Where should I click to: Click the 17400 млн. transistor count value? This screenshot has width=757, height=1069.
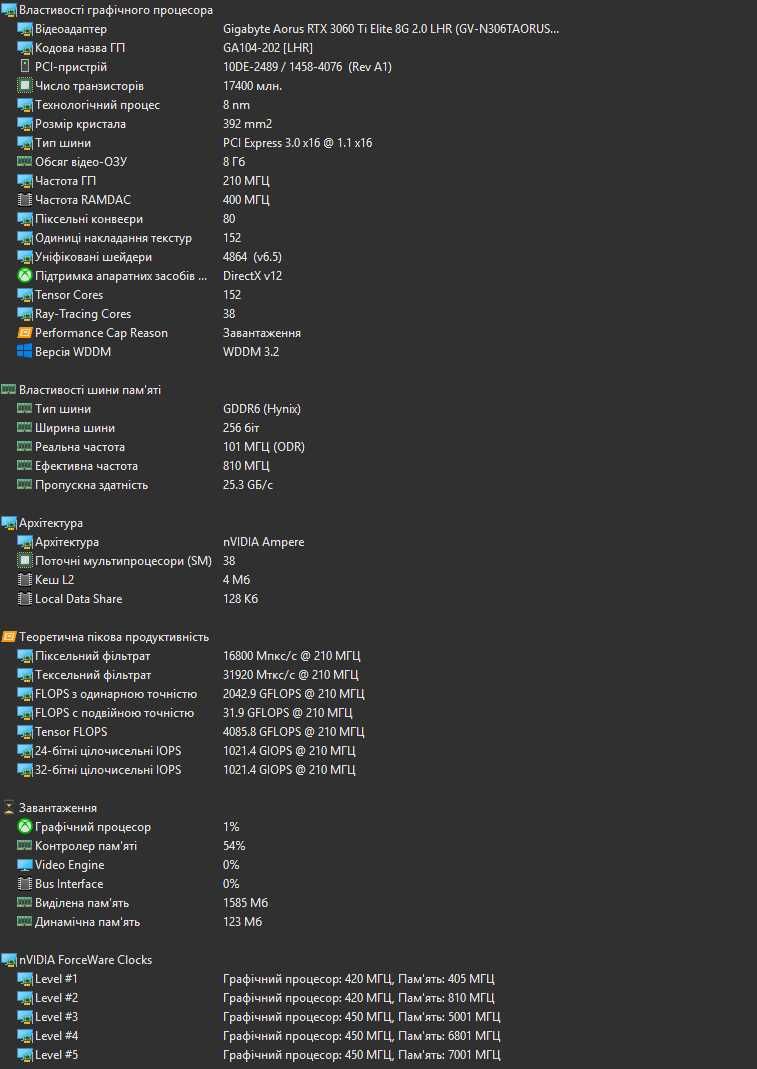(252, 86)
